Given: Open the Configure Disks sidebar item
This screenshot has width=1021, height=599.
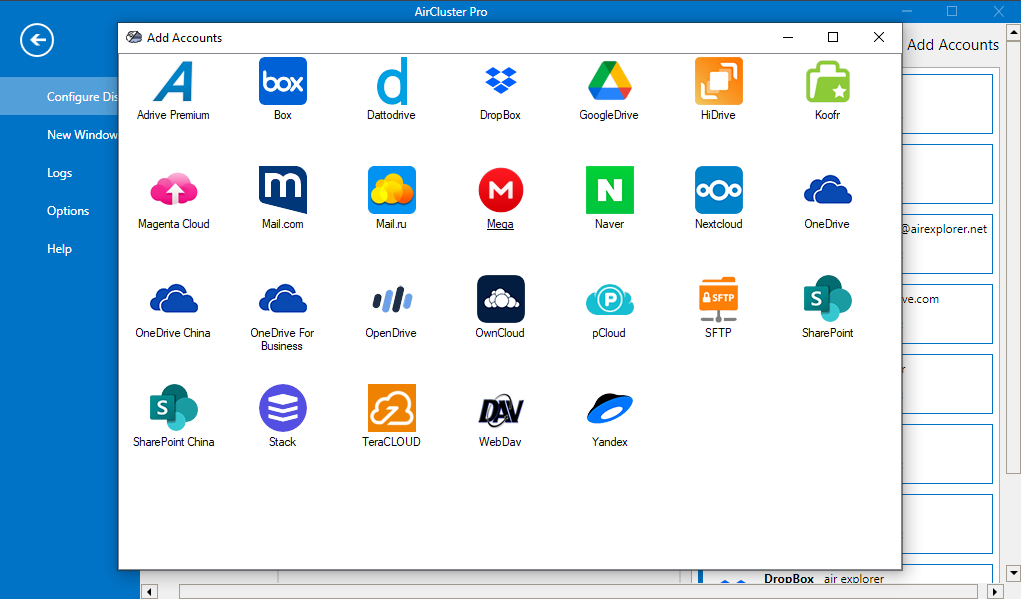Looking at the screenshot, I should (59, 96).
